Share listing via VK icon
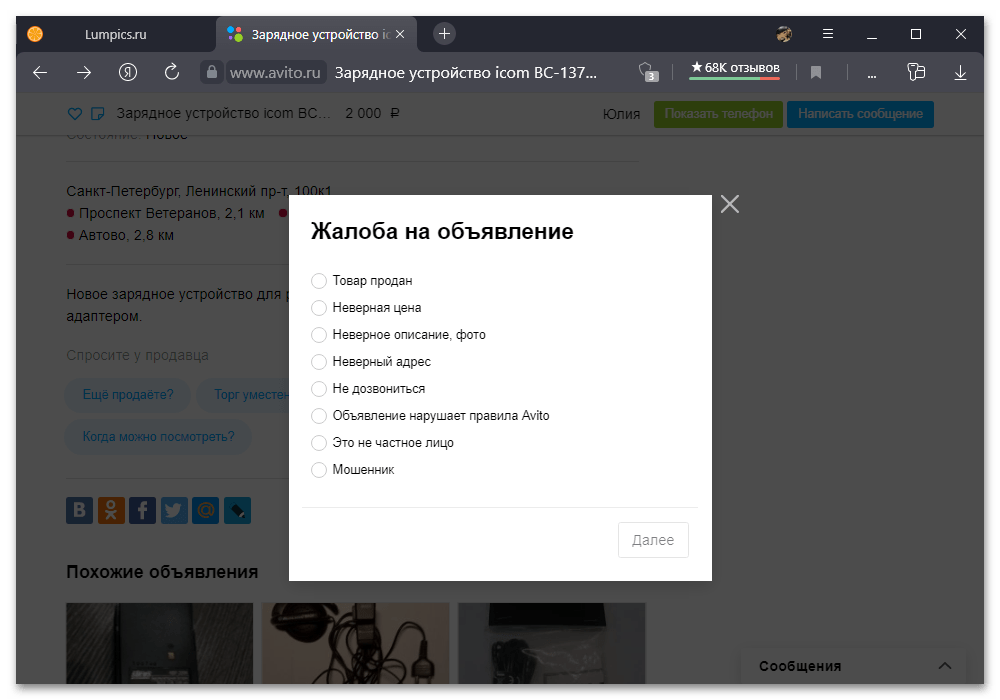Screen dimensions: 1000x700 pos(80,511)
